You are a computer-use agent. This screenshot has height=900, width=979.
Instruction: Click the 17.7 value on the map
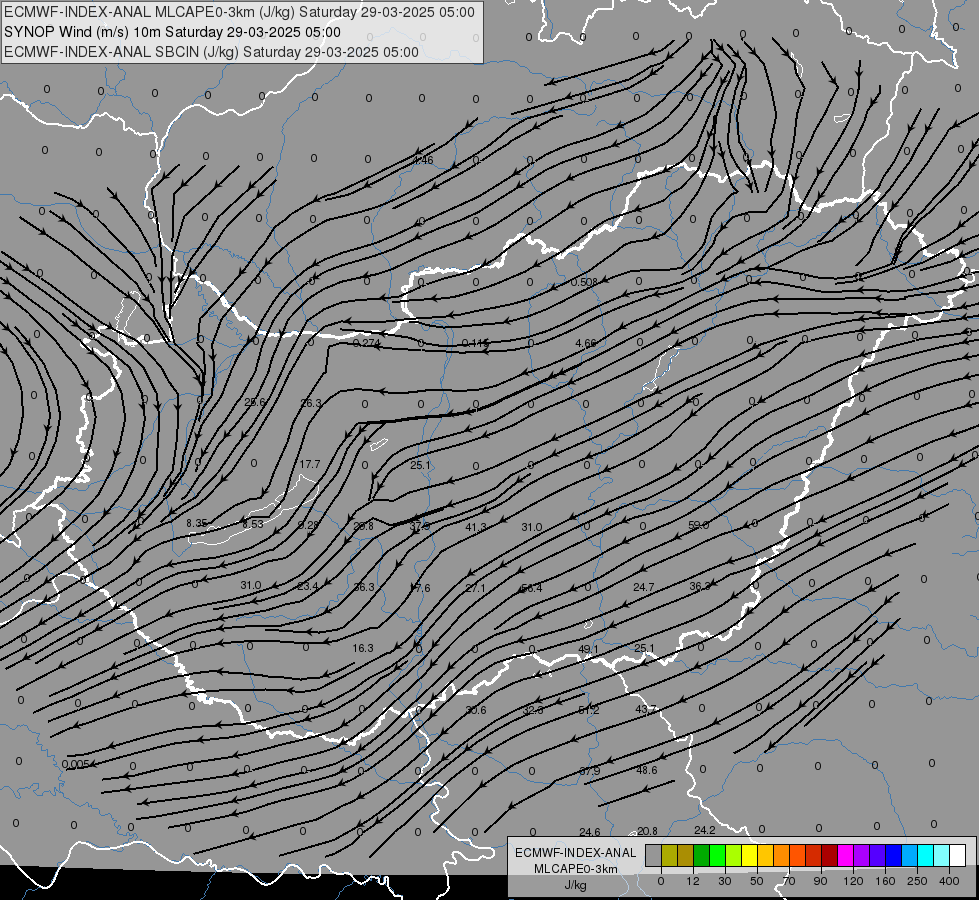pos(310,464)
